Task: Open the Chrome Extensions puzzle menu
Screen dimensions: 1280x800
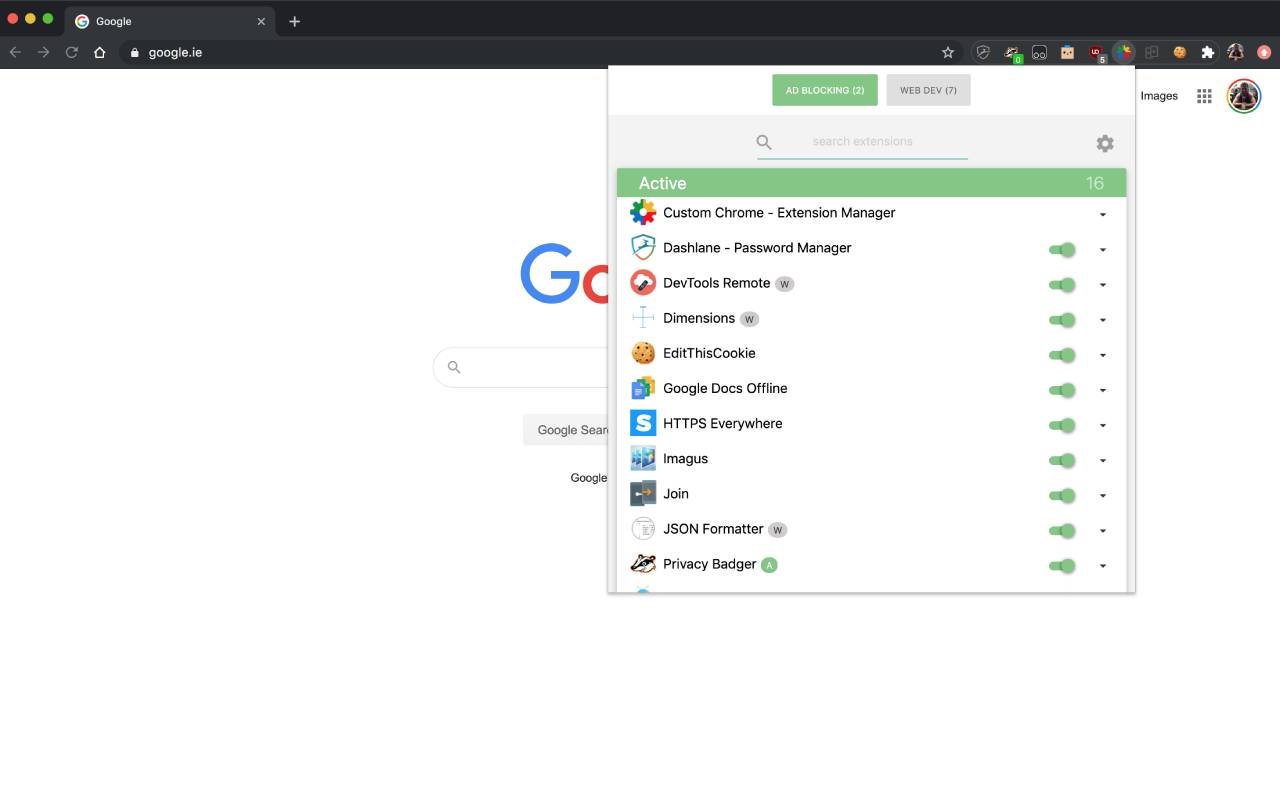Action: tap(1208, 52)
